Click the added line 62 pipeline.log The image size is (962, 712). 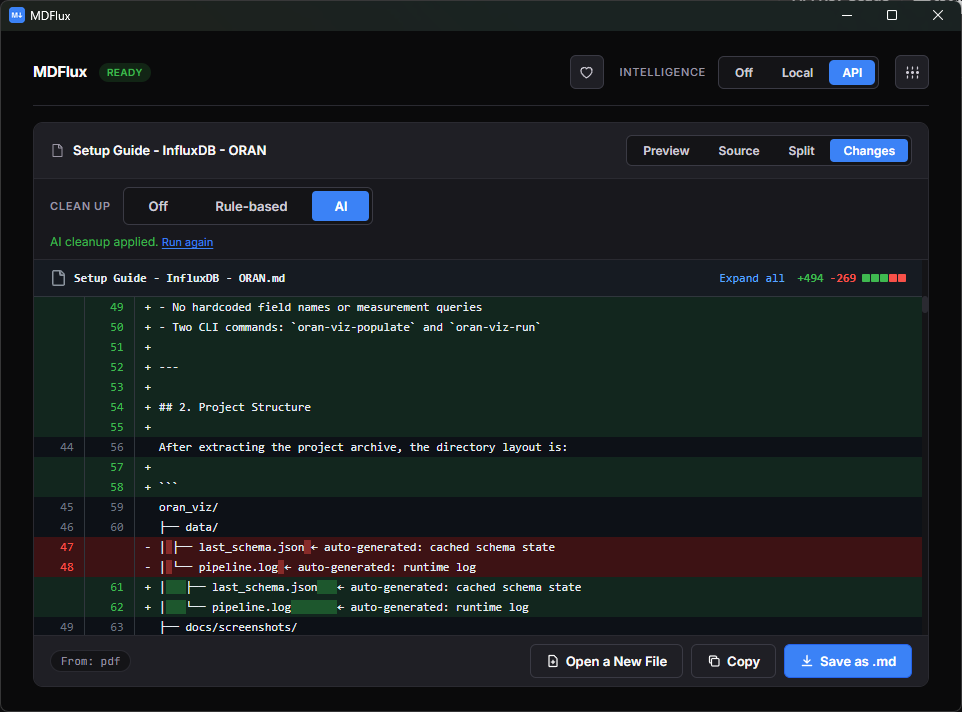click(478, 607)
